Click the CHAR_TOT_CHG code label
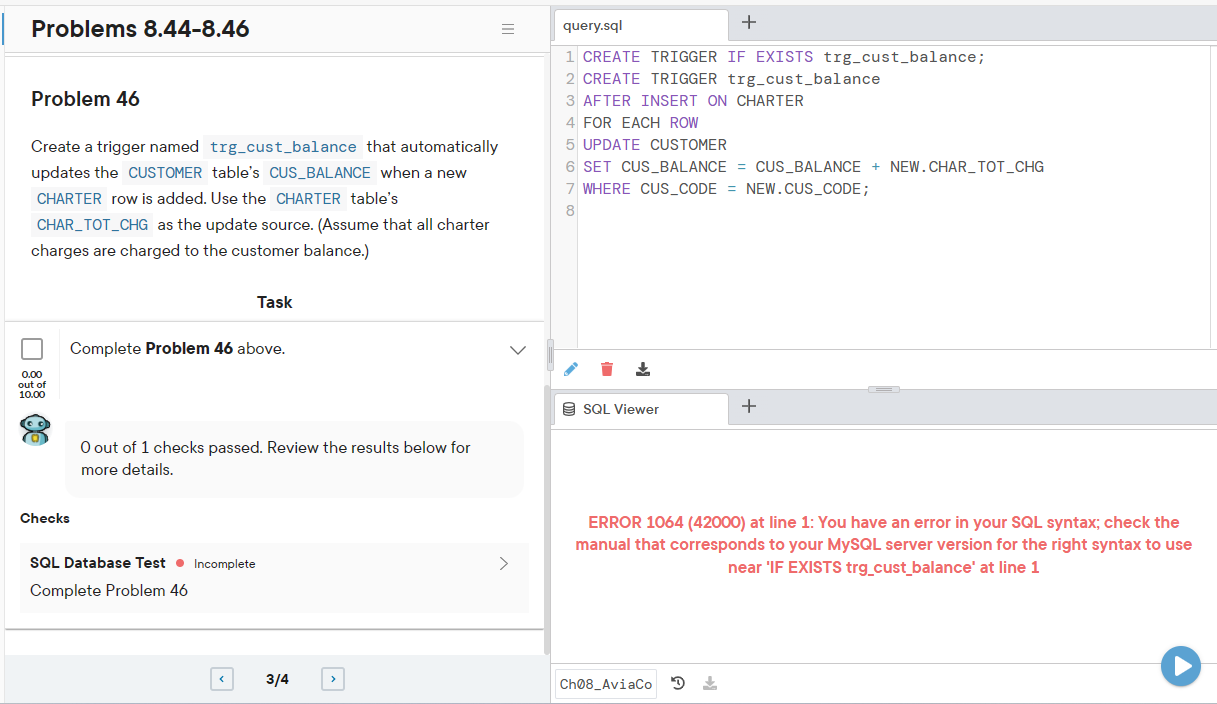Viewport: 1217px width, 704px height. tap(92, 225)
